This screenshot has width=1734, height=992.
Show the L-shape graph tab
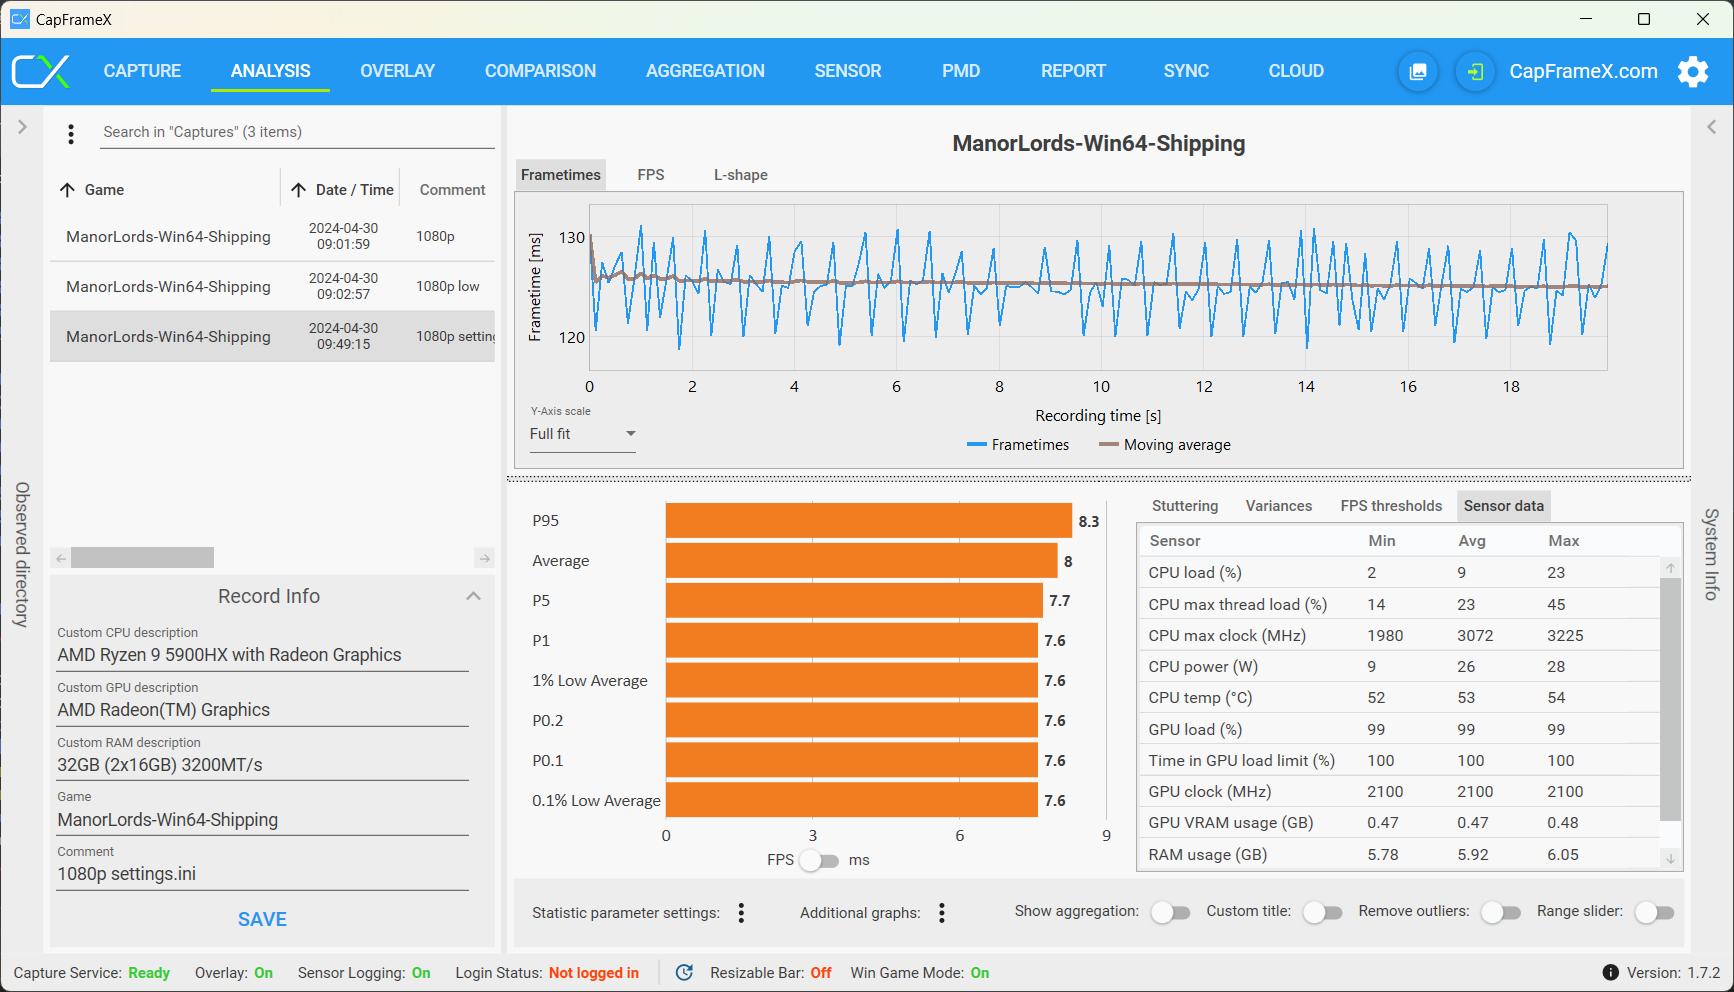pos(741,175)
